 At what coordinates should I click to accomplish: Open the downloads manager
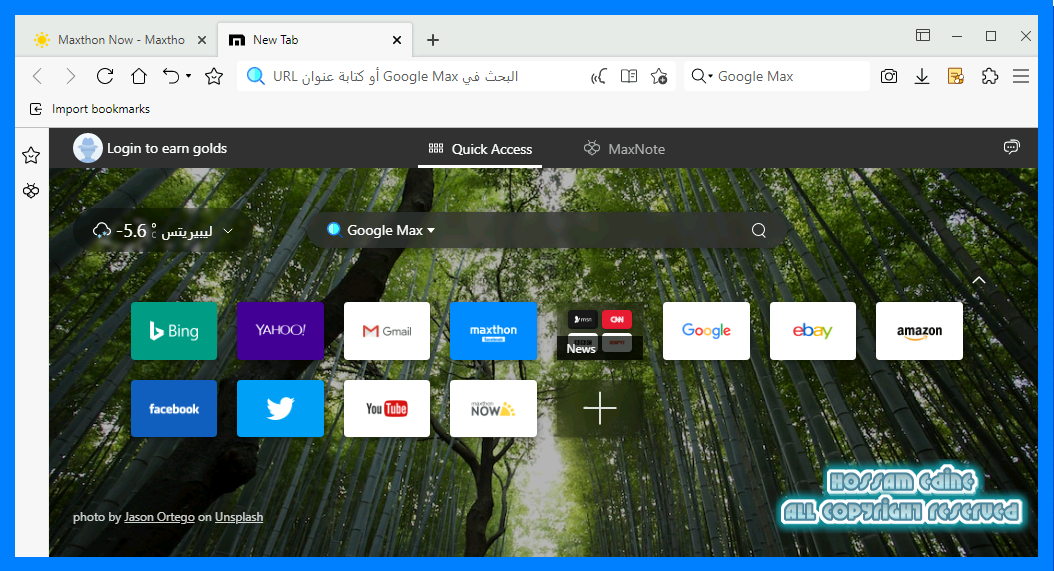pos(922,76)
